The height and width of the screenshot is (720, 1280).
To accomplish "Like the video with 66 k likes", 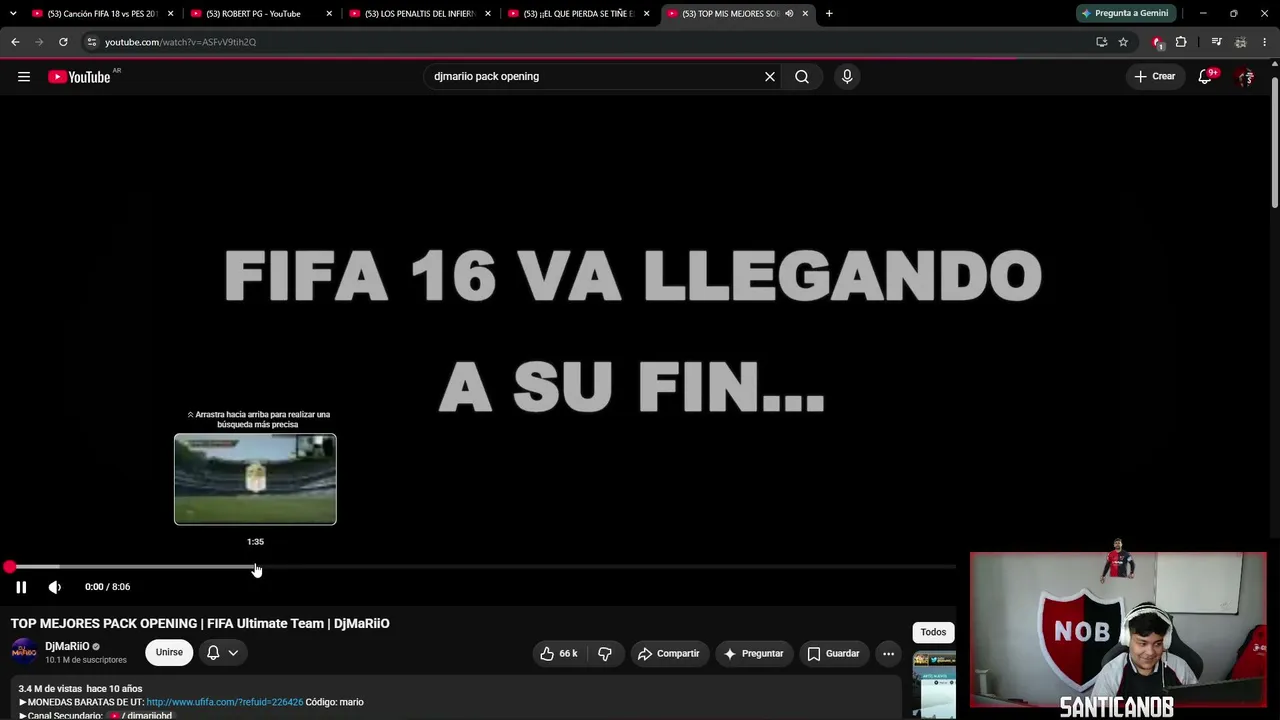I will (x=558, y=654).
